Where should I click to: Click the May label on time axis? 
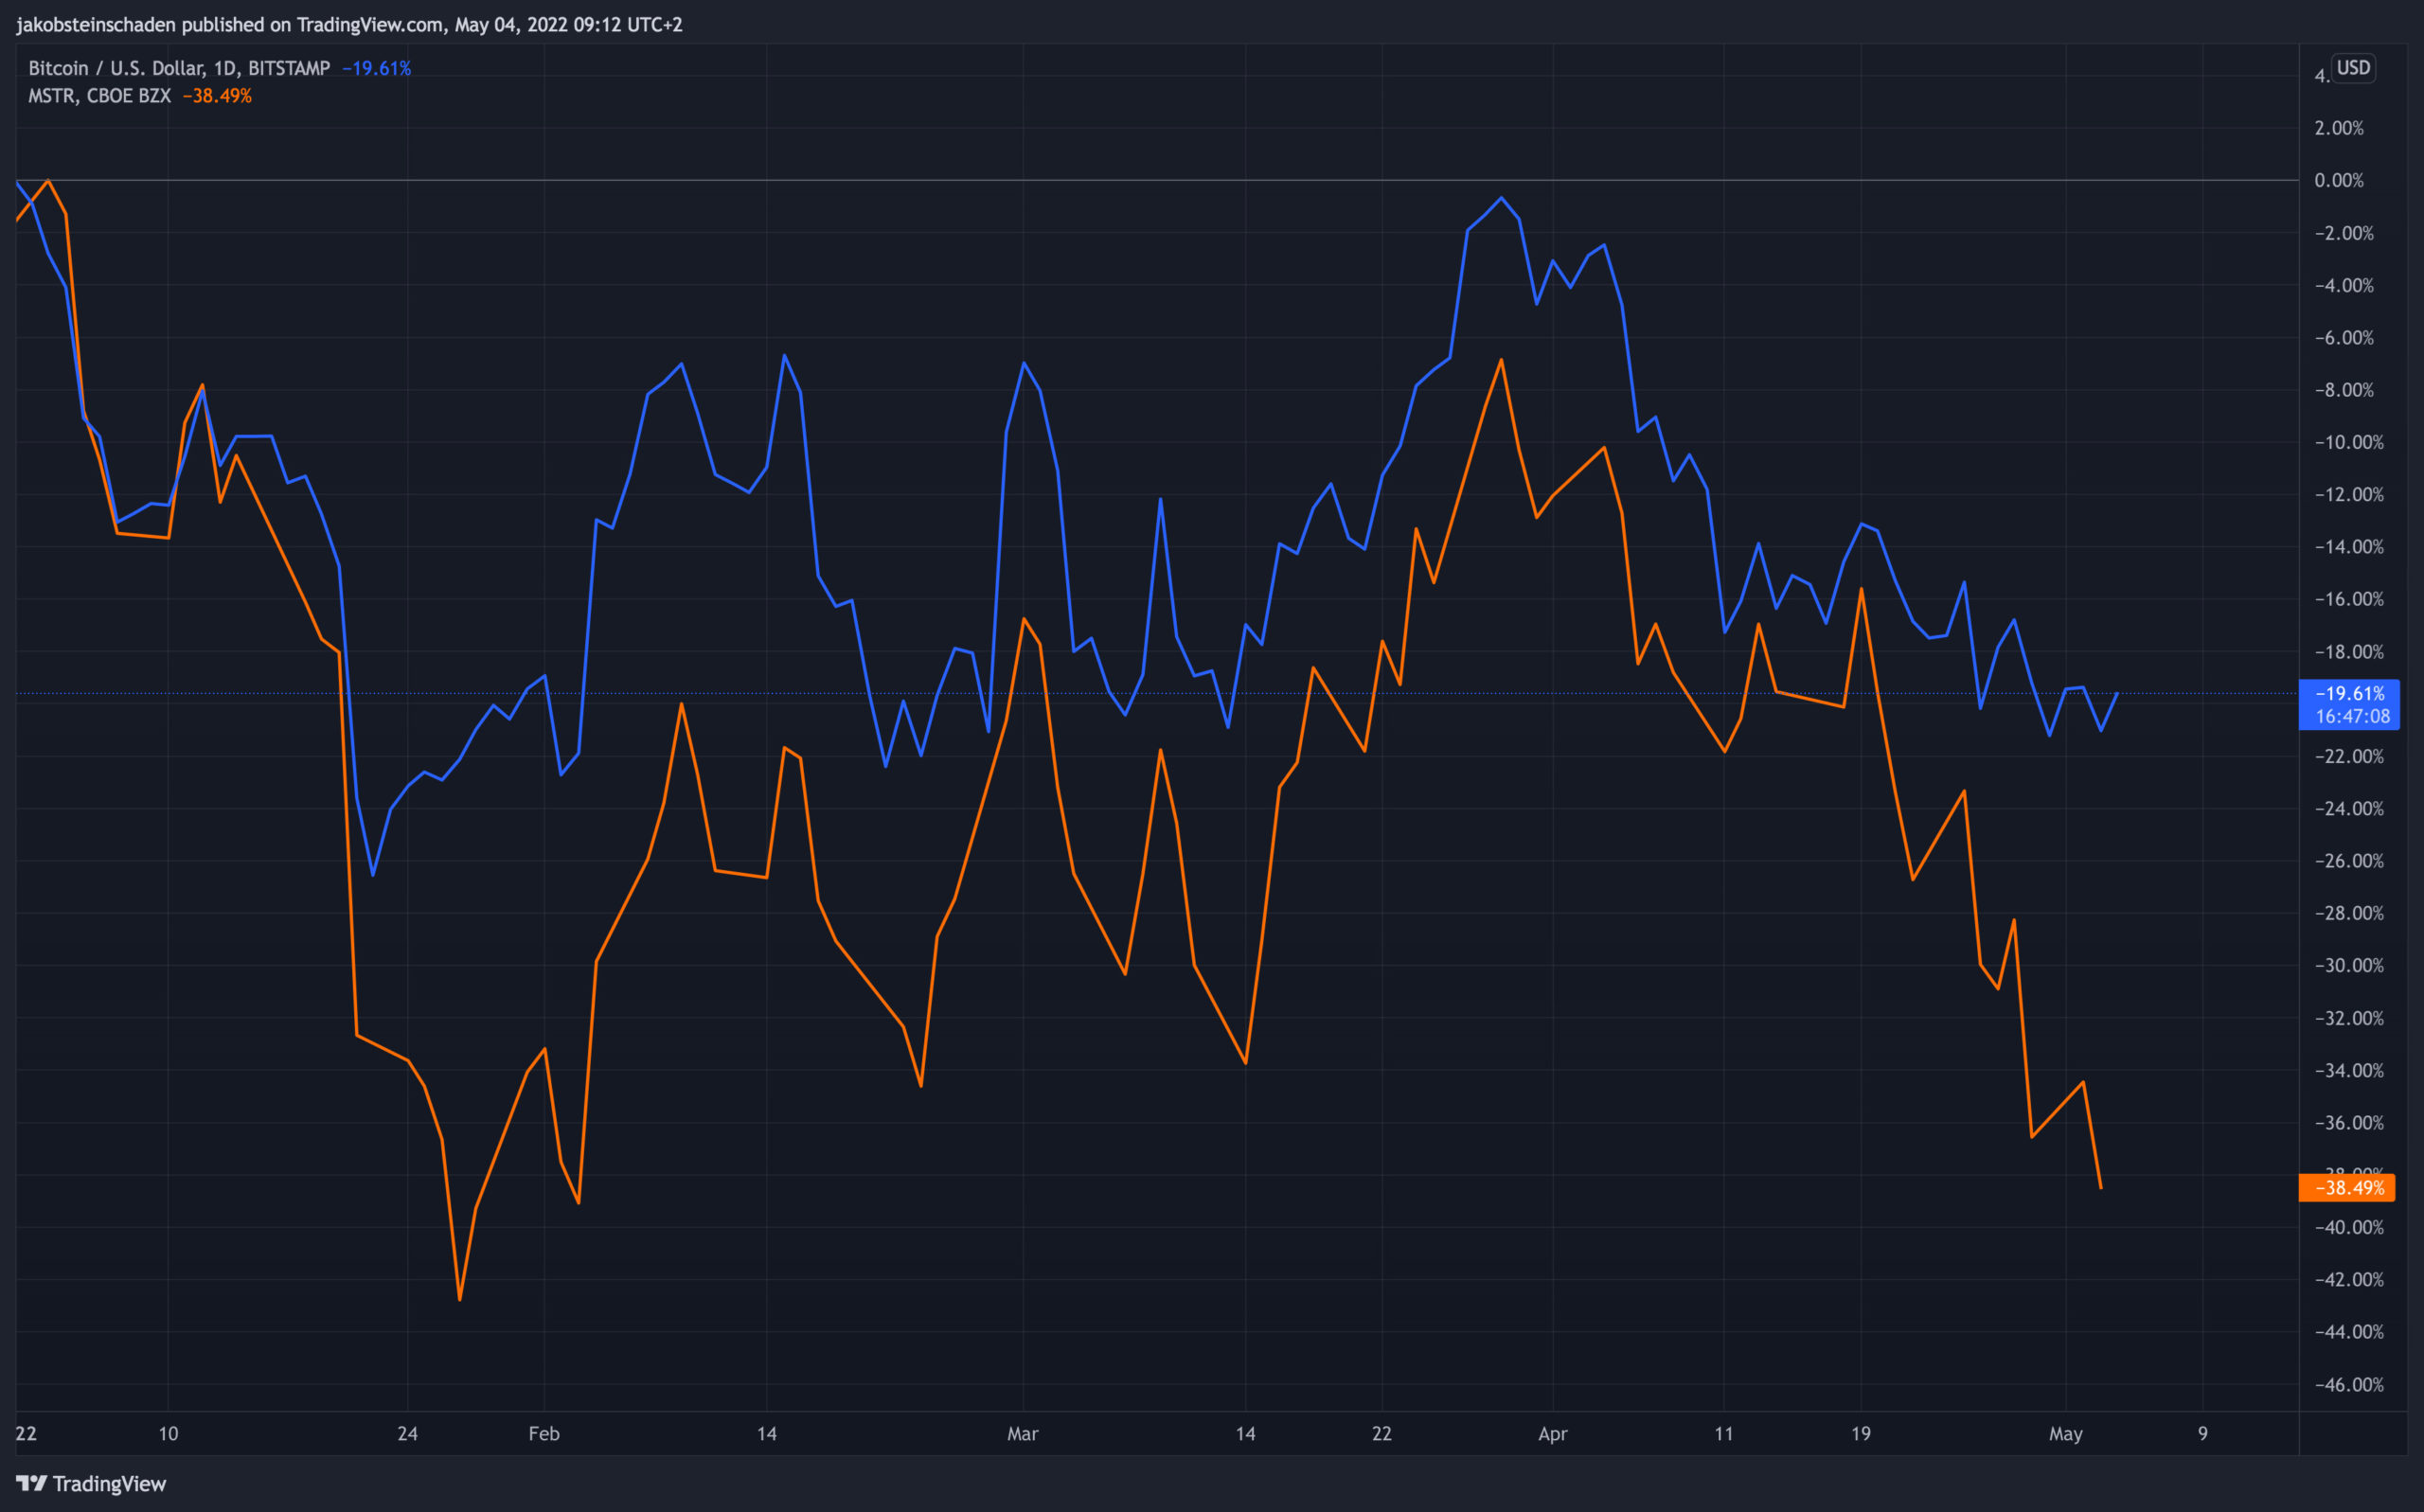[2065, 1433]
